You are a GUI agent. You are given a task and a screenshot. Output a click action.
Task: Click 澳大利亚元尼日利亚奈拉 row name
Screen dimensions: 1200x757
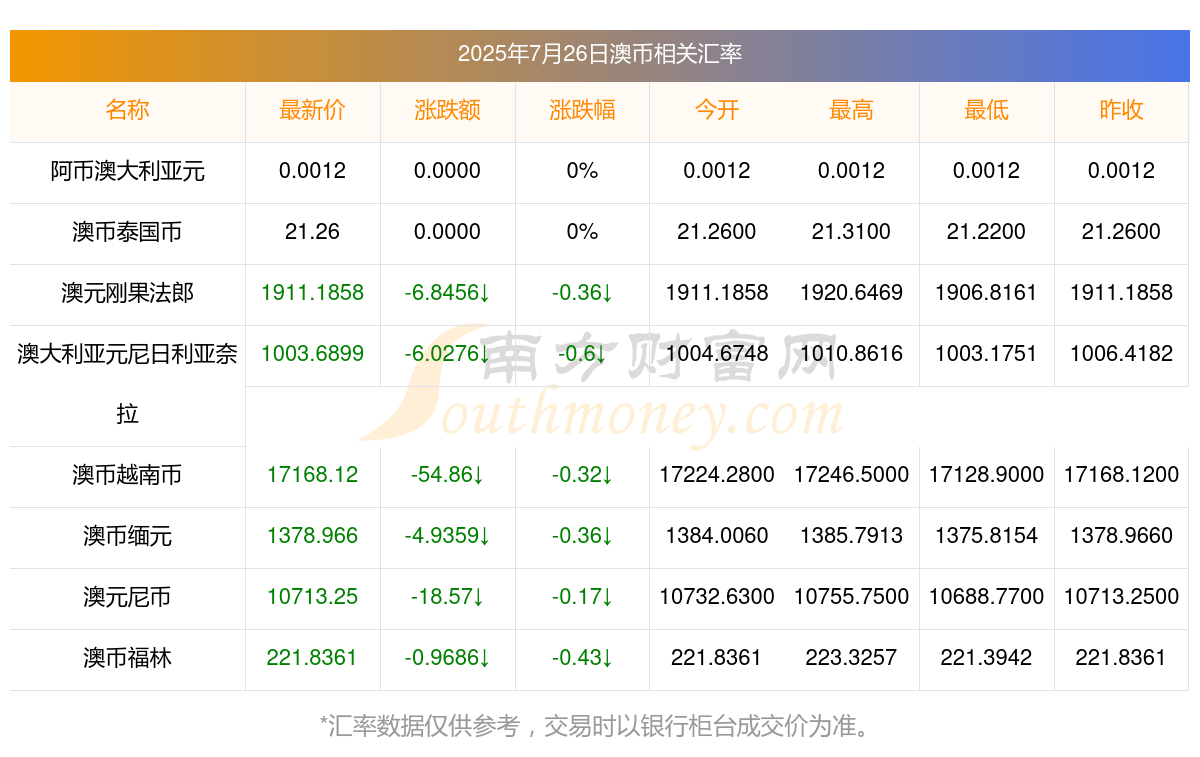[127, 384]
